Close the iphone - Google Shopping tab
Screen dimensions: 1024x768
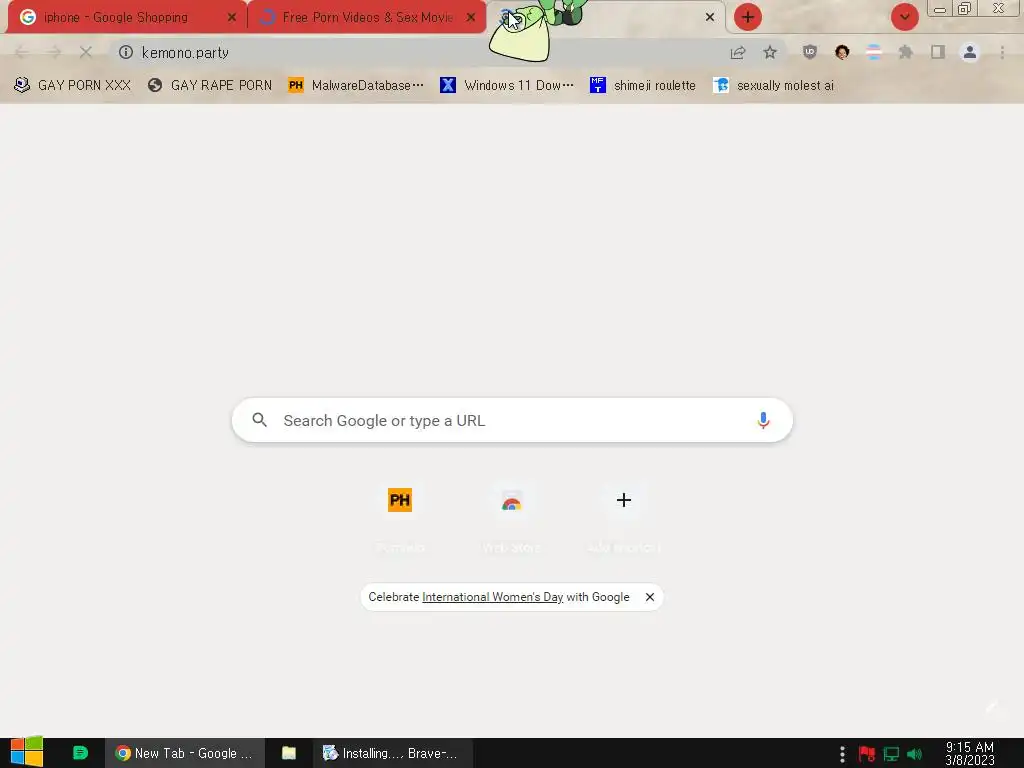coord(232,17)
